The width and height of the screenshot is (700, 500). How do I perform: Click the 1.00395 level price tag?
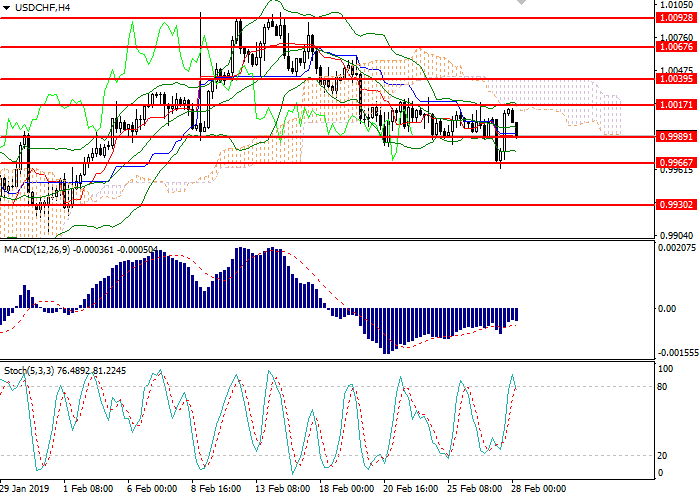[x=674, y=79]
